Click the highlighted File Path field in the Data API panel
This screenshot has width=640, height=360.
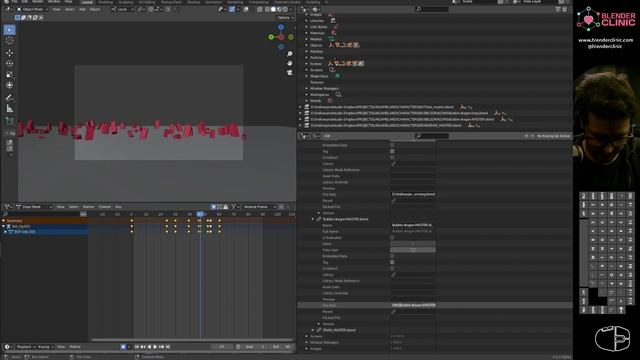[413, 305]
